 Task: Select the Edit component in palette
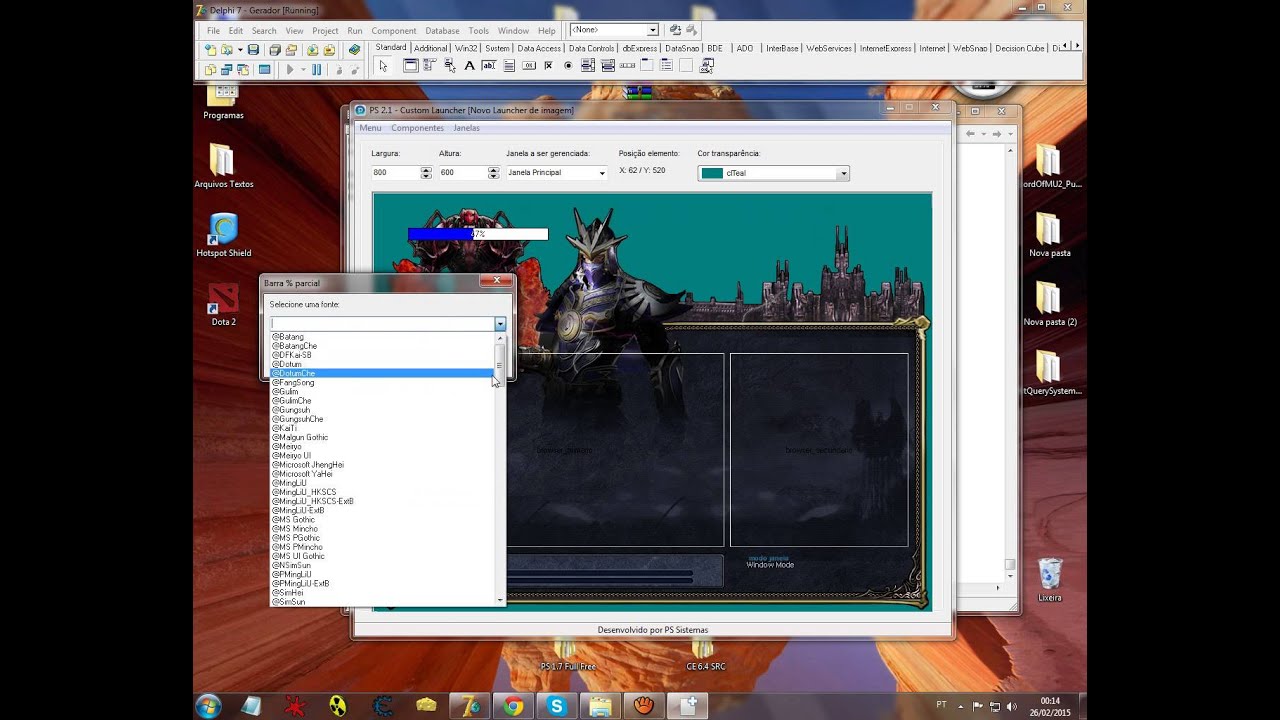(489, 65)
